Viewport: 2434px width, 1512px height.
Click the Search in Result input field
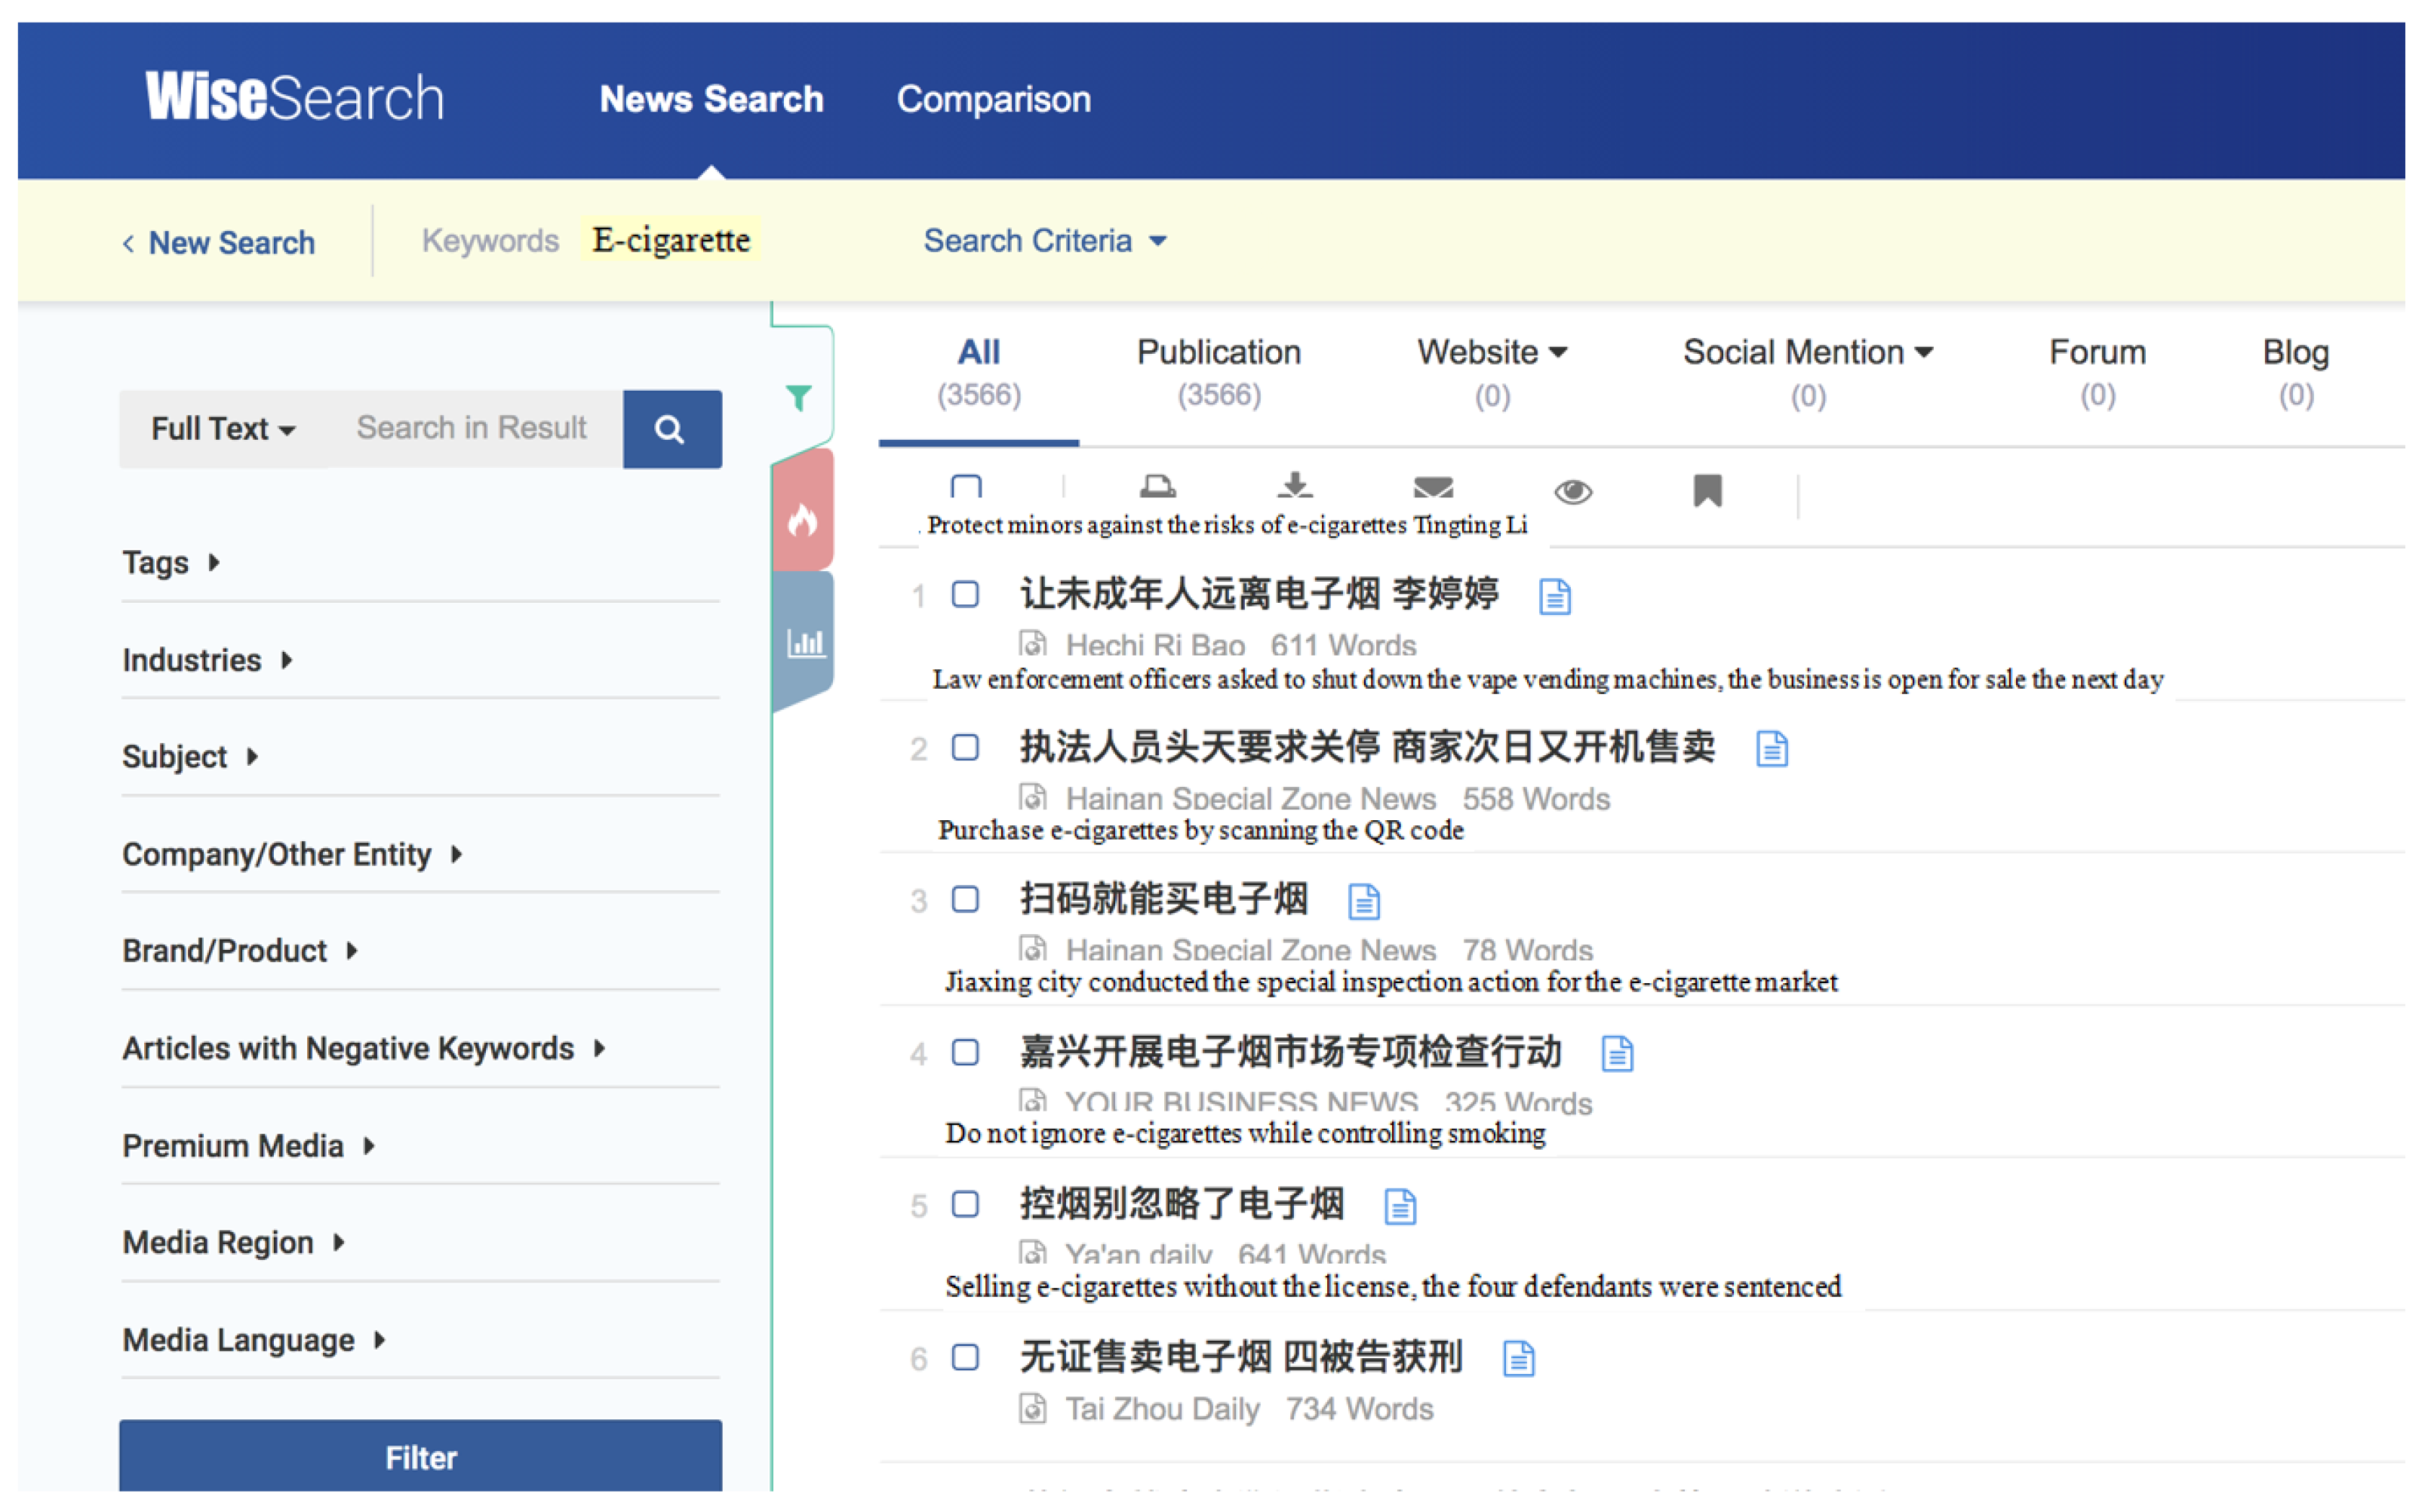[x=472, y=429]
